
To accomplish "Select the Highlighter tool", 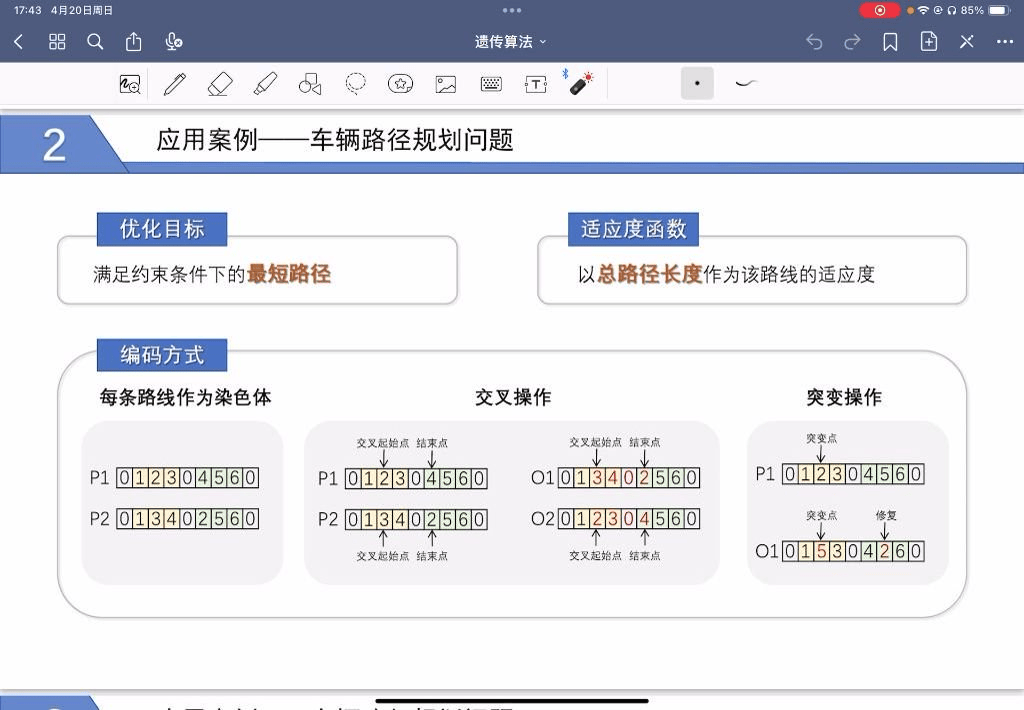I will 265,84.
